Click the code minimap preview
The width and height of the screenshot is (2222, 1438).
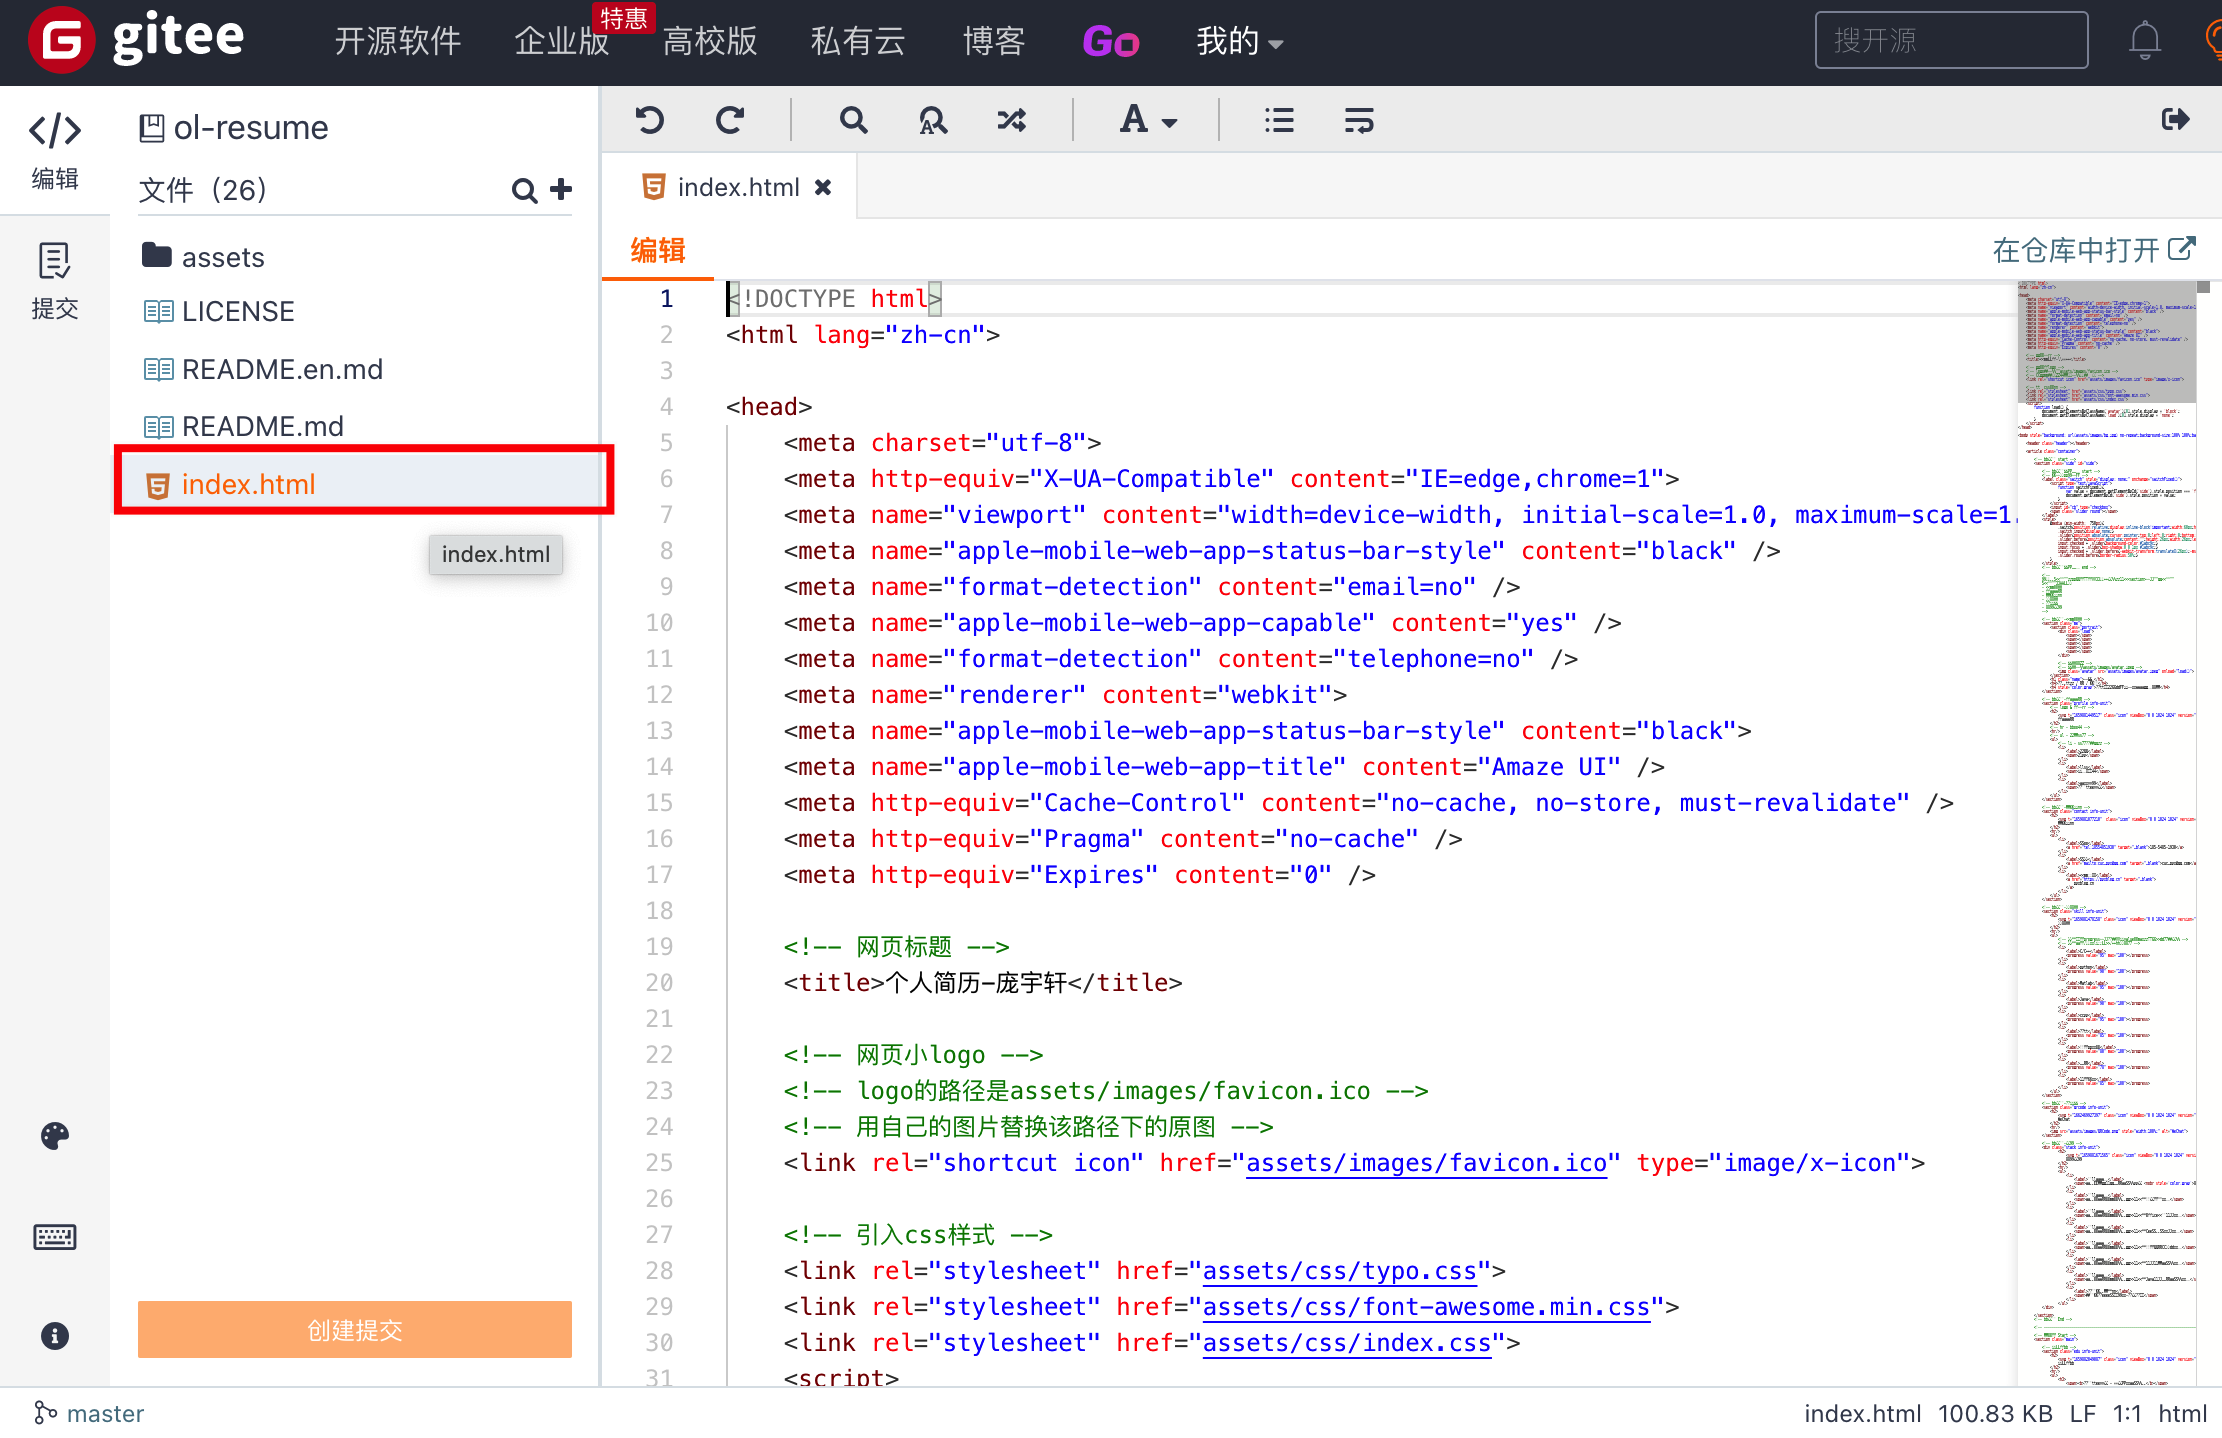coord(2106,832)
